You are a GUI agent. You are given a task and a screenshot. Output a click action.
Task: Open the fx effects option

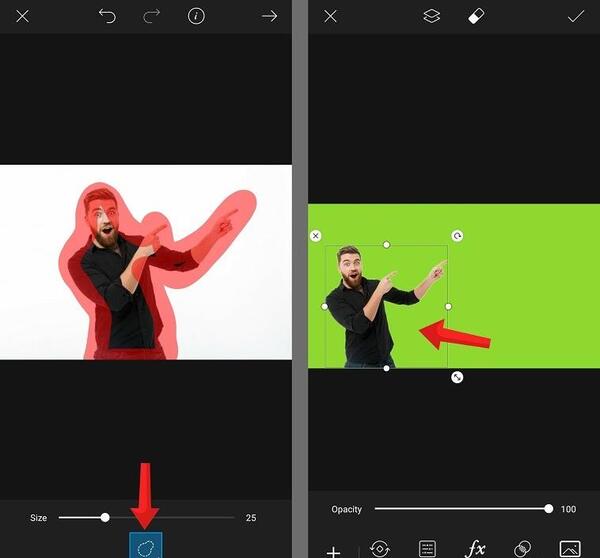475,548
